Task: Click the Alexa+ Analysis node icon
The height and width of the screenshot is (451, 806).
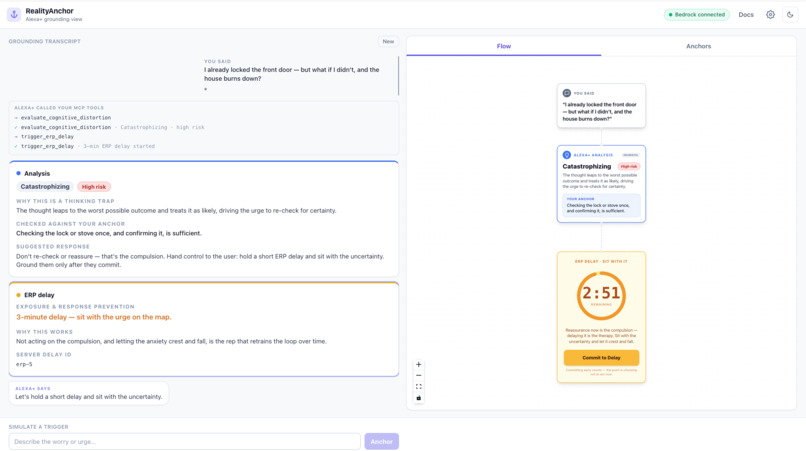Action: (566, 155)
